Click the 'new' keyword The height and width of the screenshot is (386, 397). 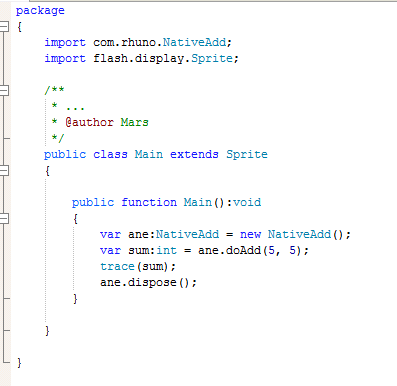pos(250,234)
